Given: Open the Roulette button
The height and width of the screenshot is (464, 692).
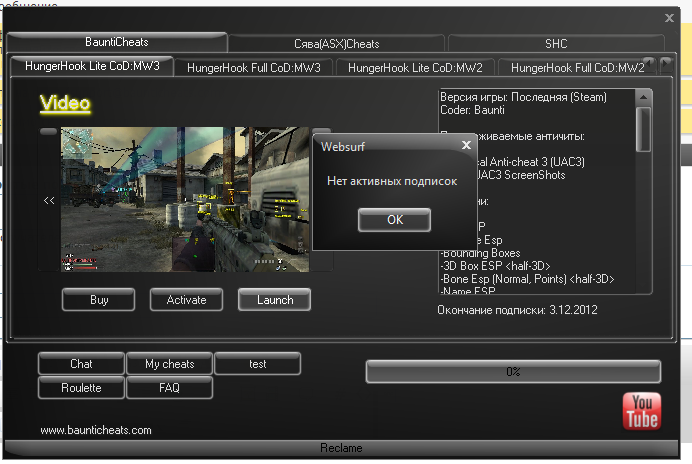Looking at the screenshot, I should point(81,388).
